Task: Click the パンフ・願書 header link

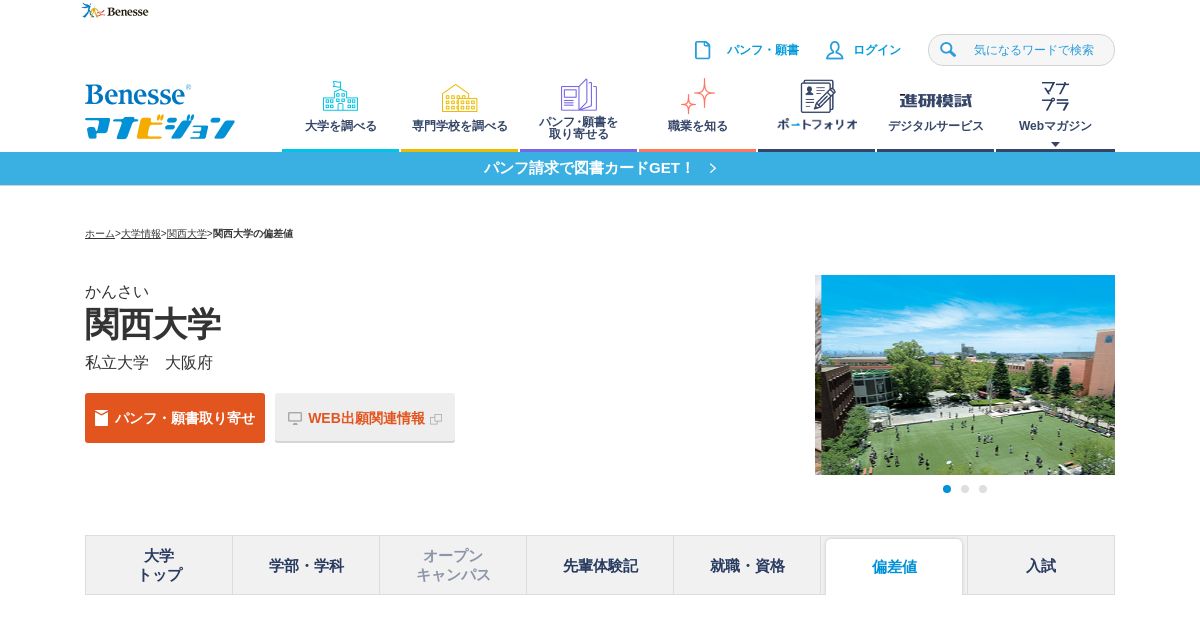Action: point(763,50)
